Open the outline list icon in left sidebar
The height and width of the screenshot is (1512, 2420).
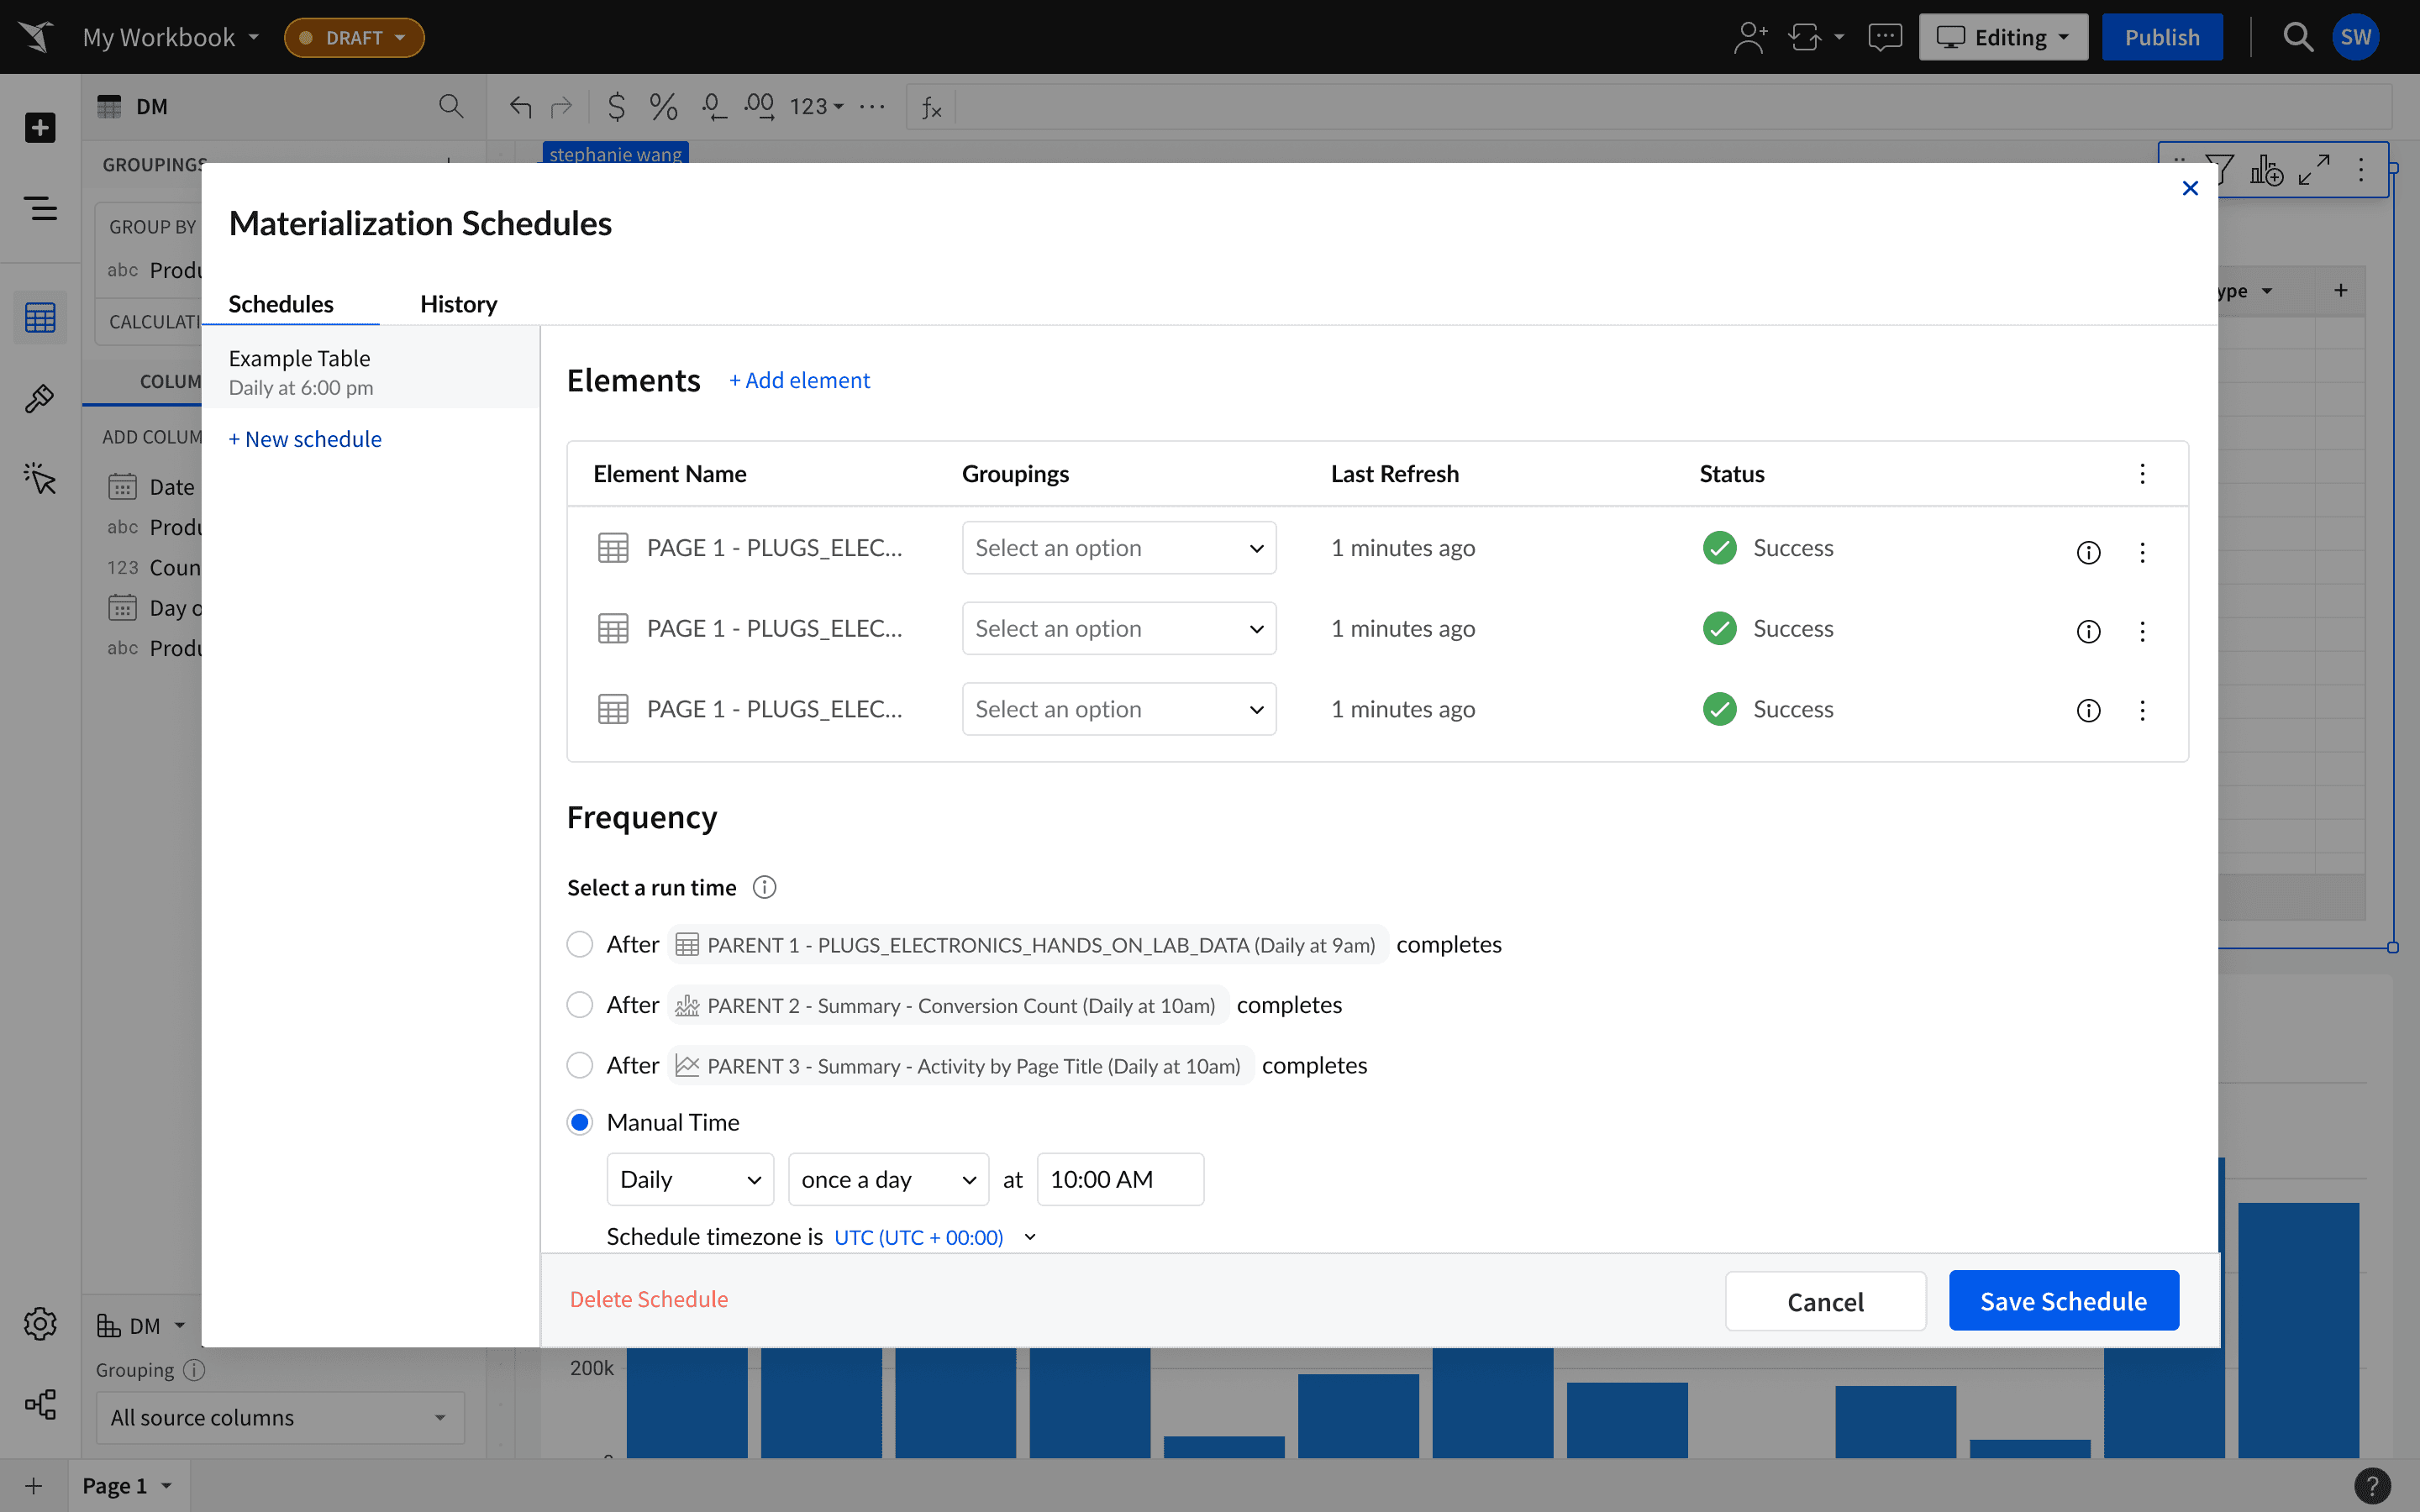coord(40,208)
